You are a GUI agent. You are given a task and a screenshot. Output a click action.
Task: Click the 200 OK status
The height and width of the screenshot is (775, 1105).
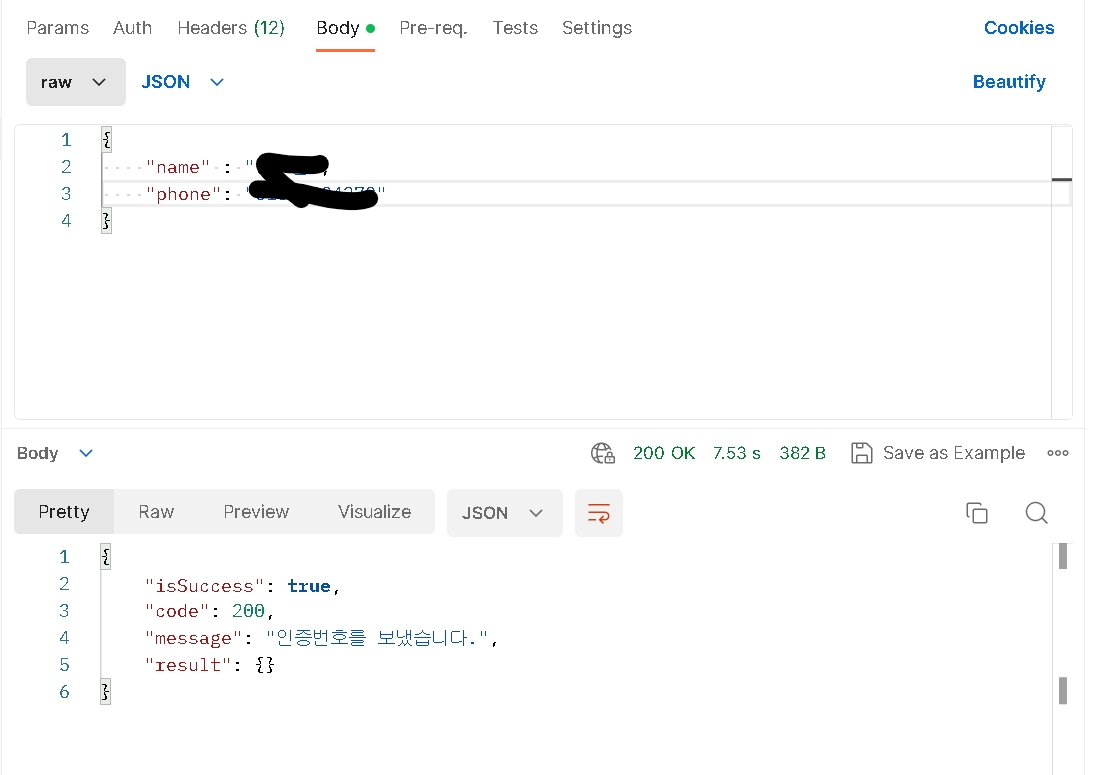[x=664, y=453]
